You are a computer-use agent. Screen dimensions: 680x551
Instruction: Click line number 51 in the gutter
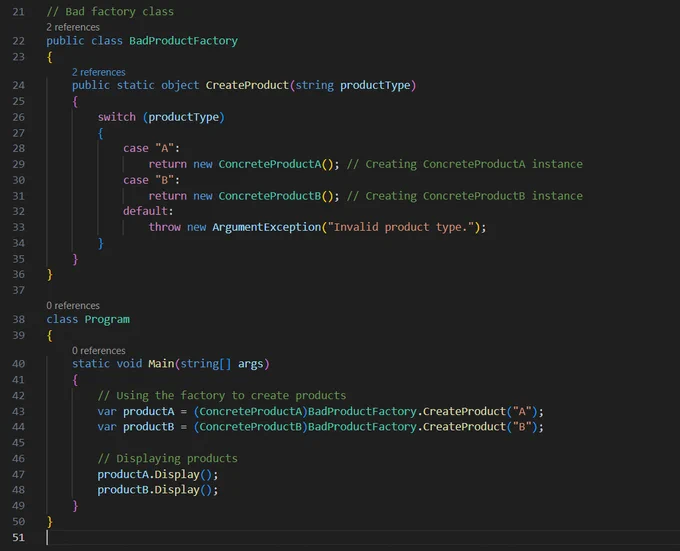[x=19, y=538]
